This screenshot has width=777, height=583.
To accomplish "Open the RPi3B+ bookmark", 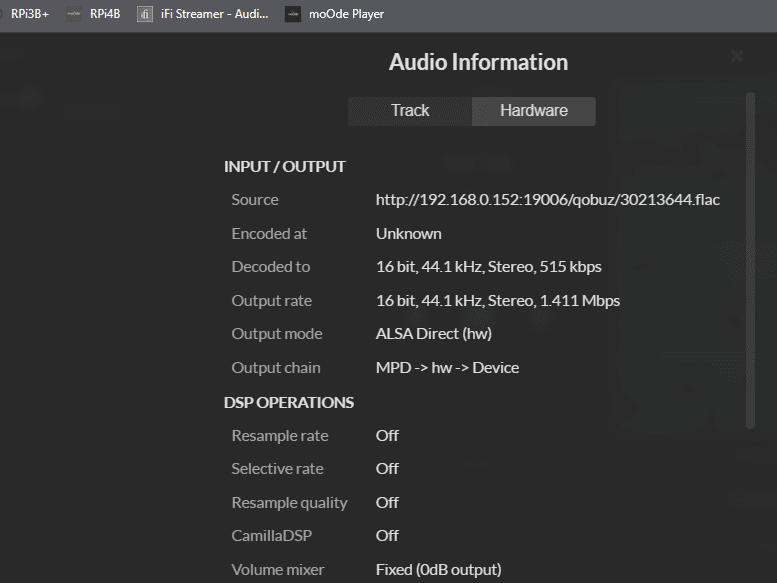I will pyautogui.click(x=30, y=14).
